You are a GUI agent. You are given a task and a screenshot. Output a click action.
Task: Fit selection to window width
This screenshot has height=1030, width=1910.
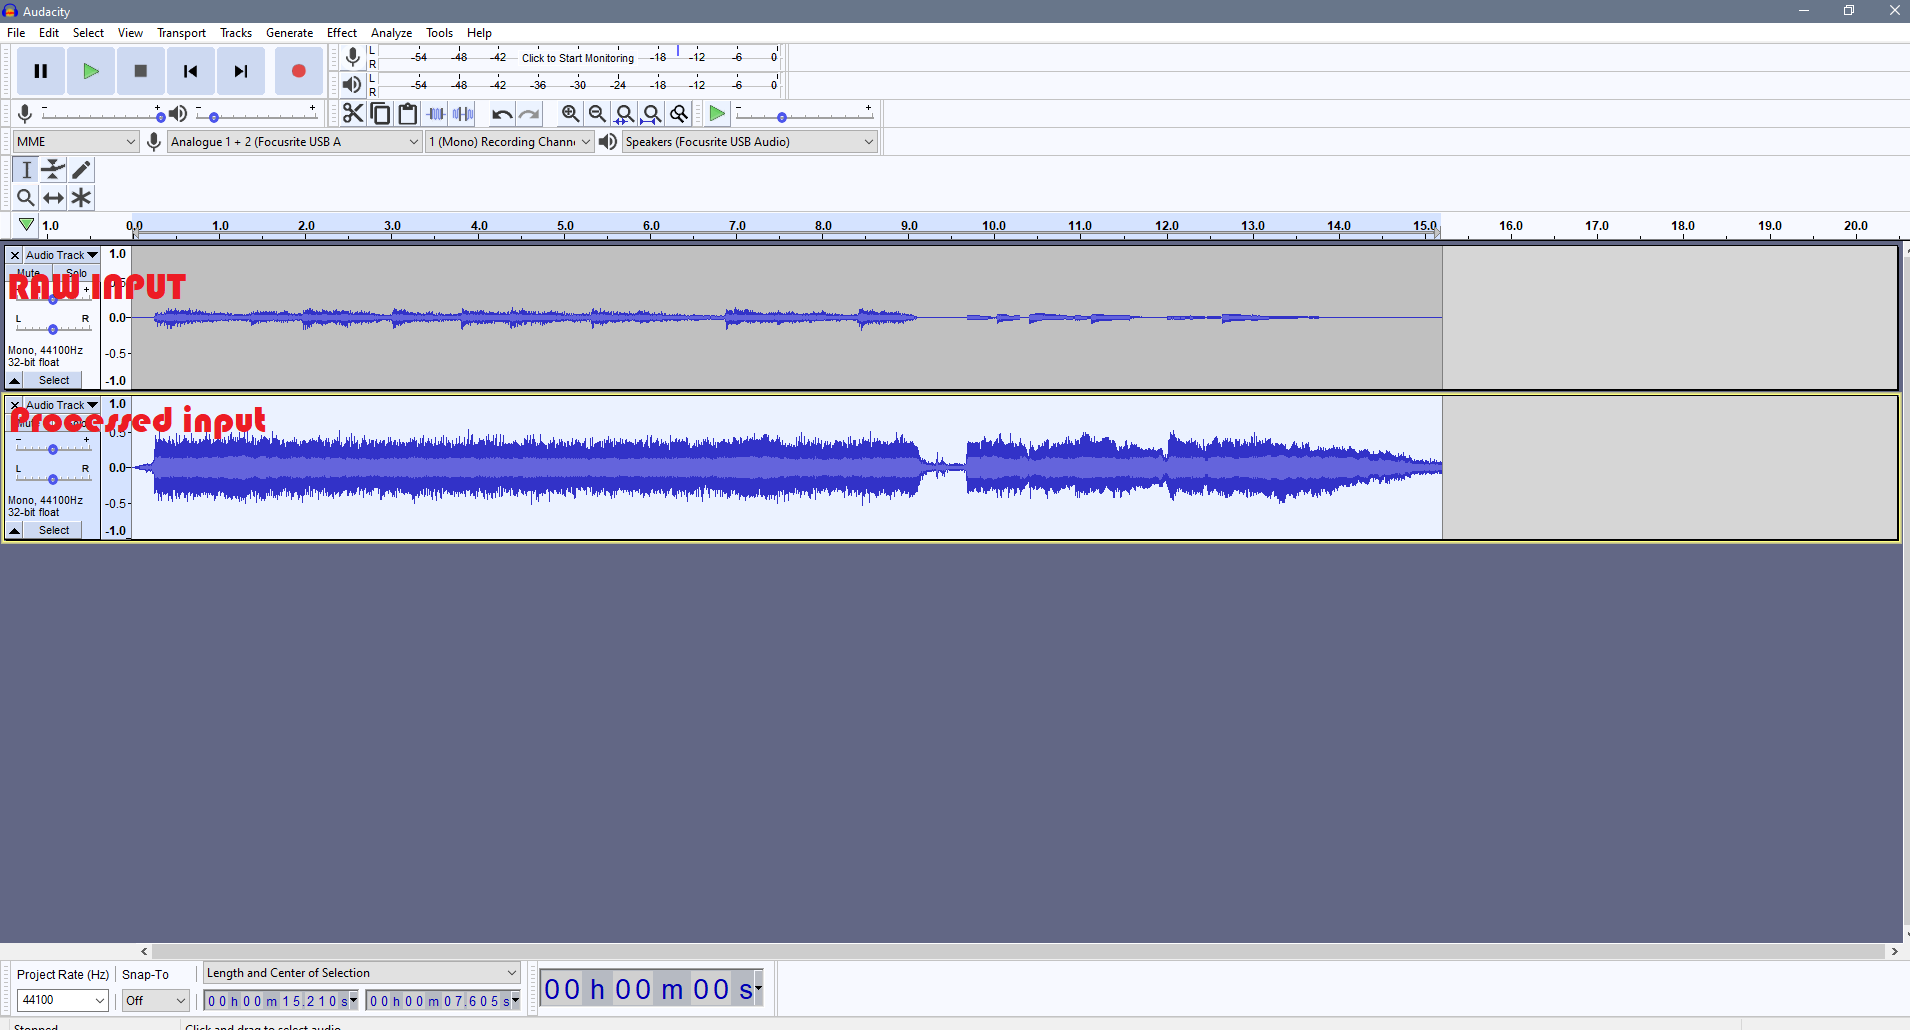pos(624,114)
